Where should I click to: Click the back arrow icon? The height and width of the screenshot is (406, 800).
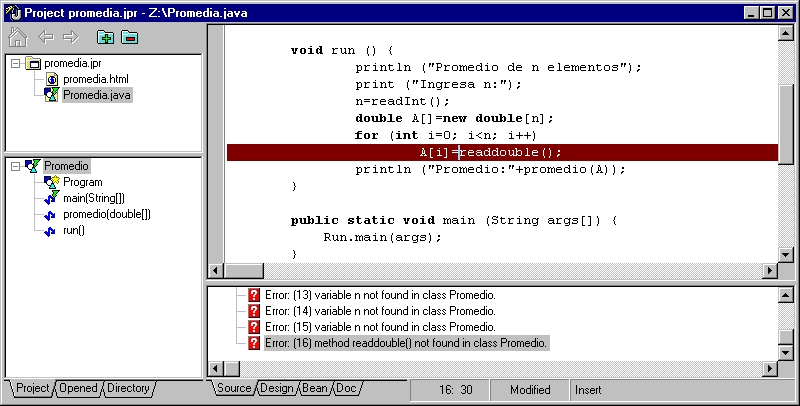[45, 38]
